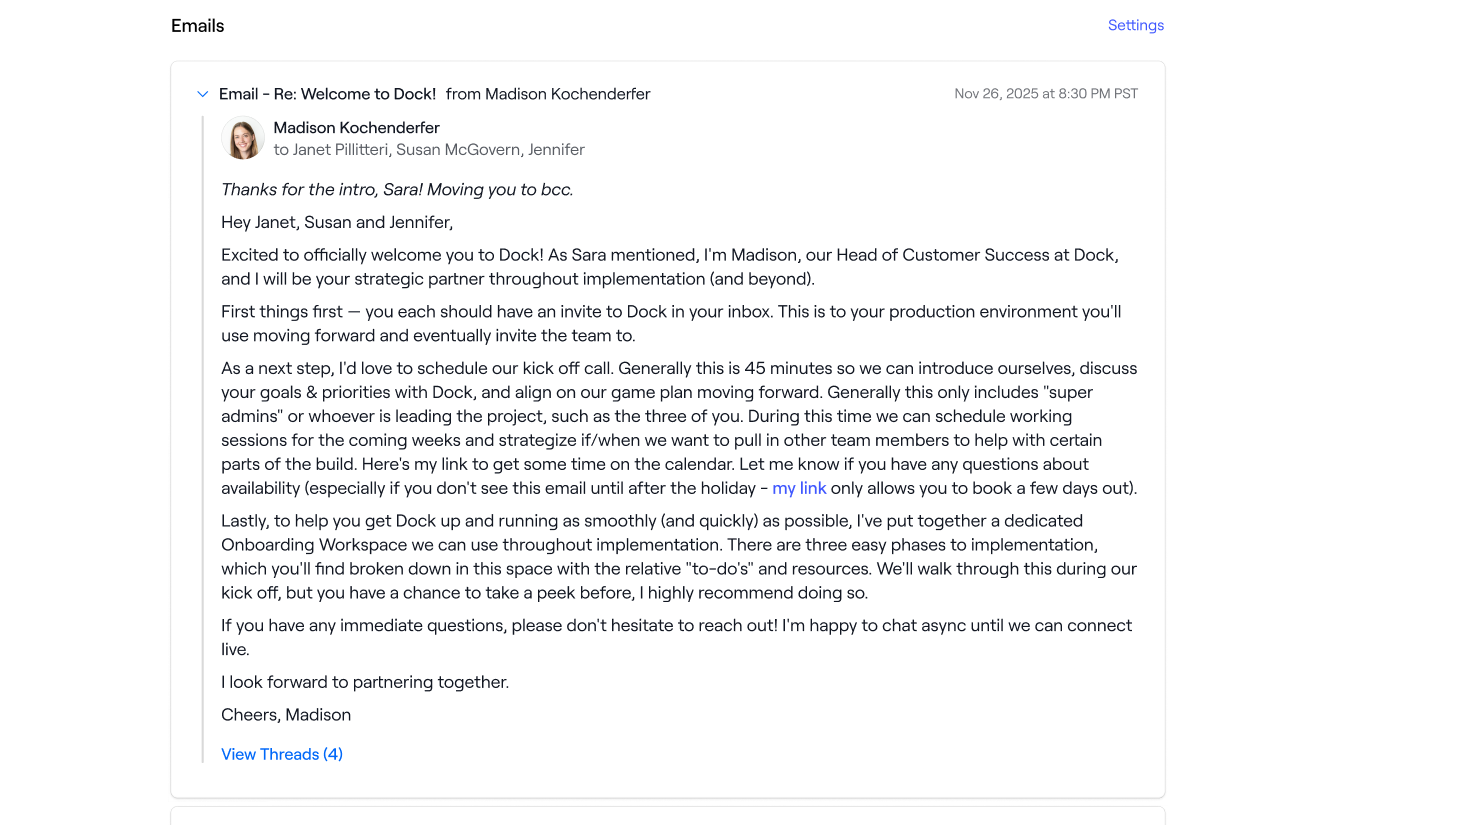This screenshot has width=1466, height=825.
Task: Open Email Settings
Action: coord(1135,25)
